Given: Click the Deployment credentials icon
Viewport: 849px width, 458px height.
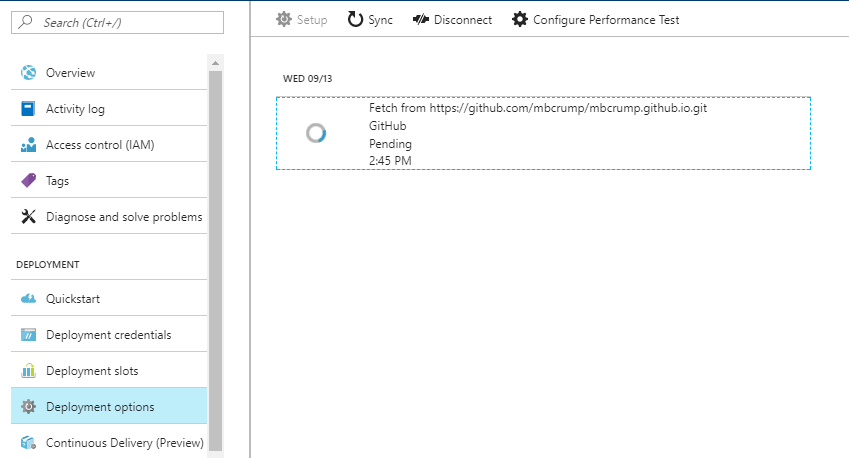Looking at the screenshot, I should [x=29, y=335].
